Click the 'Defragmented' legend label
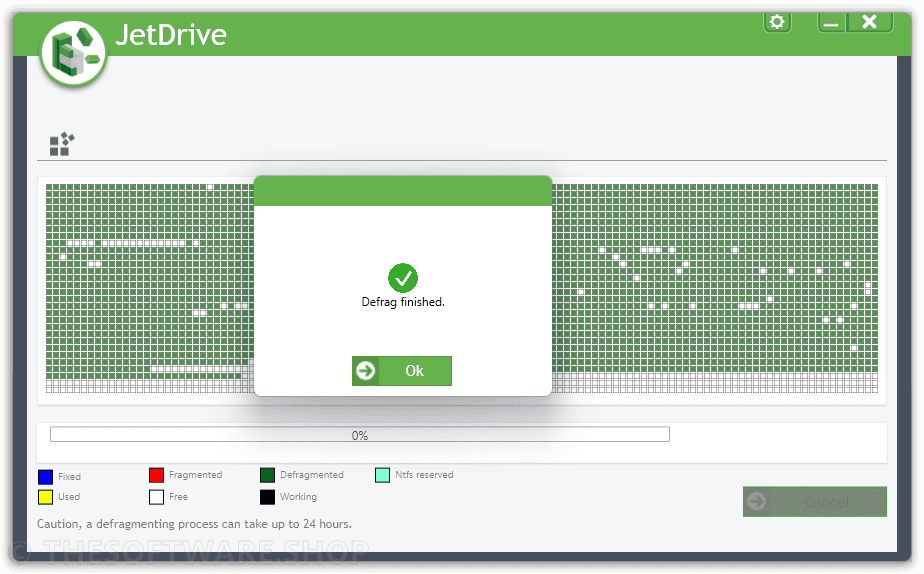The width and height of the screenshot is (924, 574). pos(312,474)
